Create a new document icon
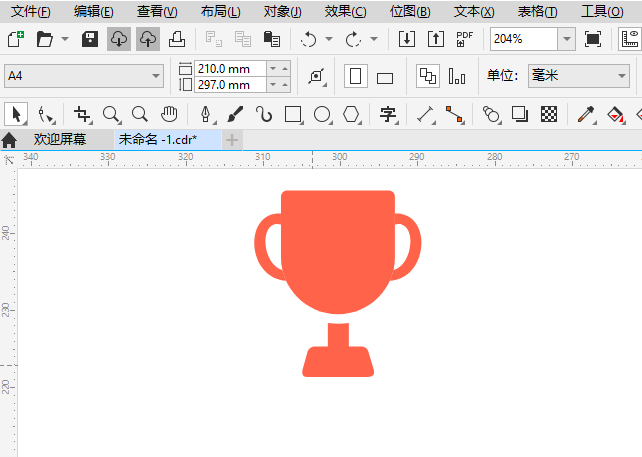Screen dimensions: 642x457 tap(16, 39)
